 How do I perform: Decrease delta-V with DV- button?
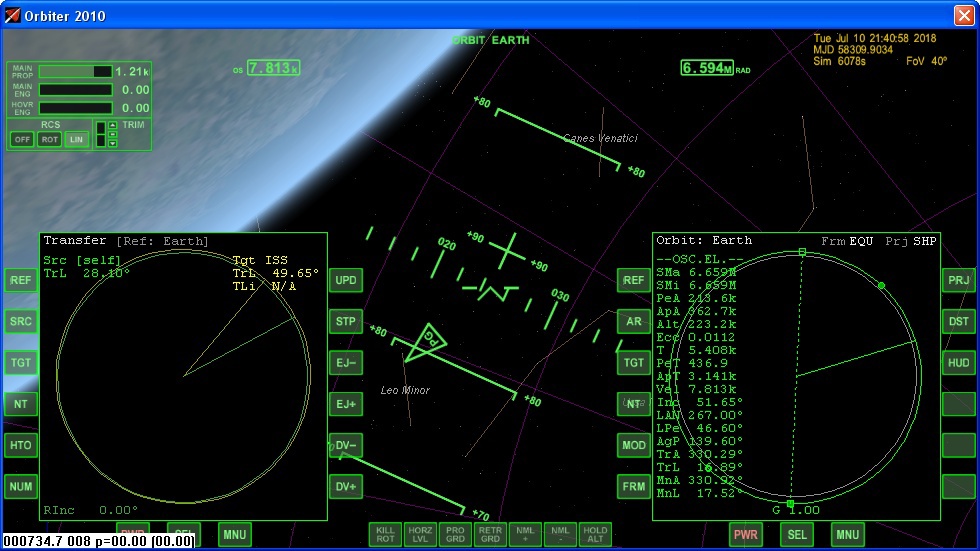coord(346,445)
